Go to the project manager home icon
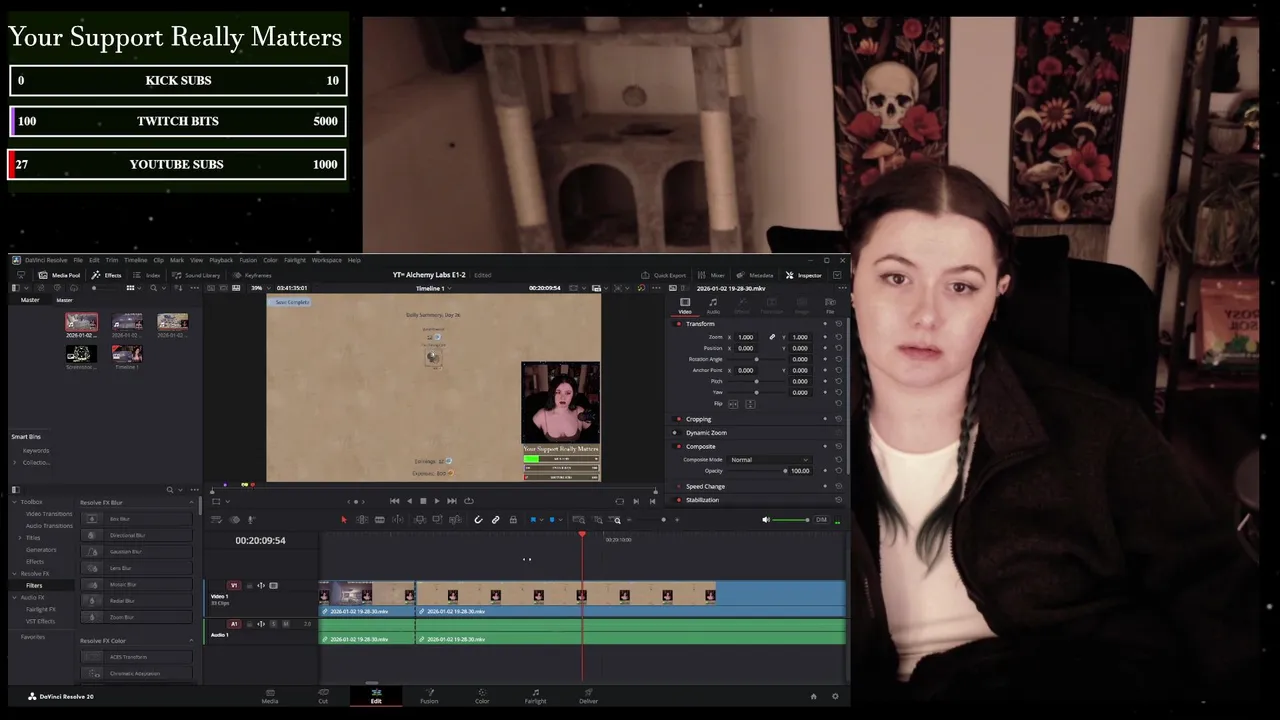Image resolution: width=1280 pixels, height=720 pixels. click(x=813, y=696)
